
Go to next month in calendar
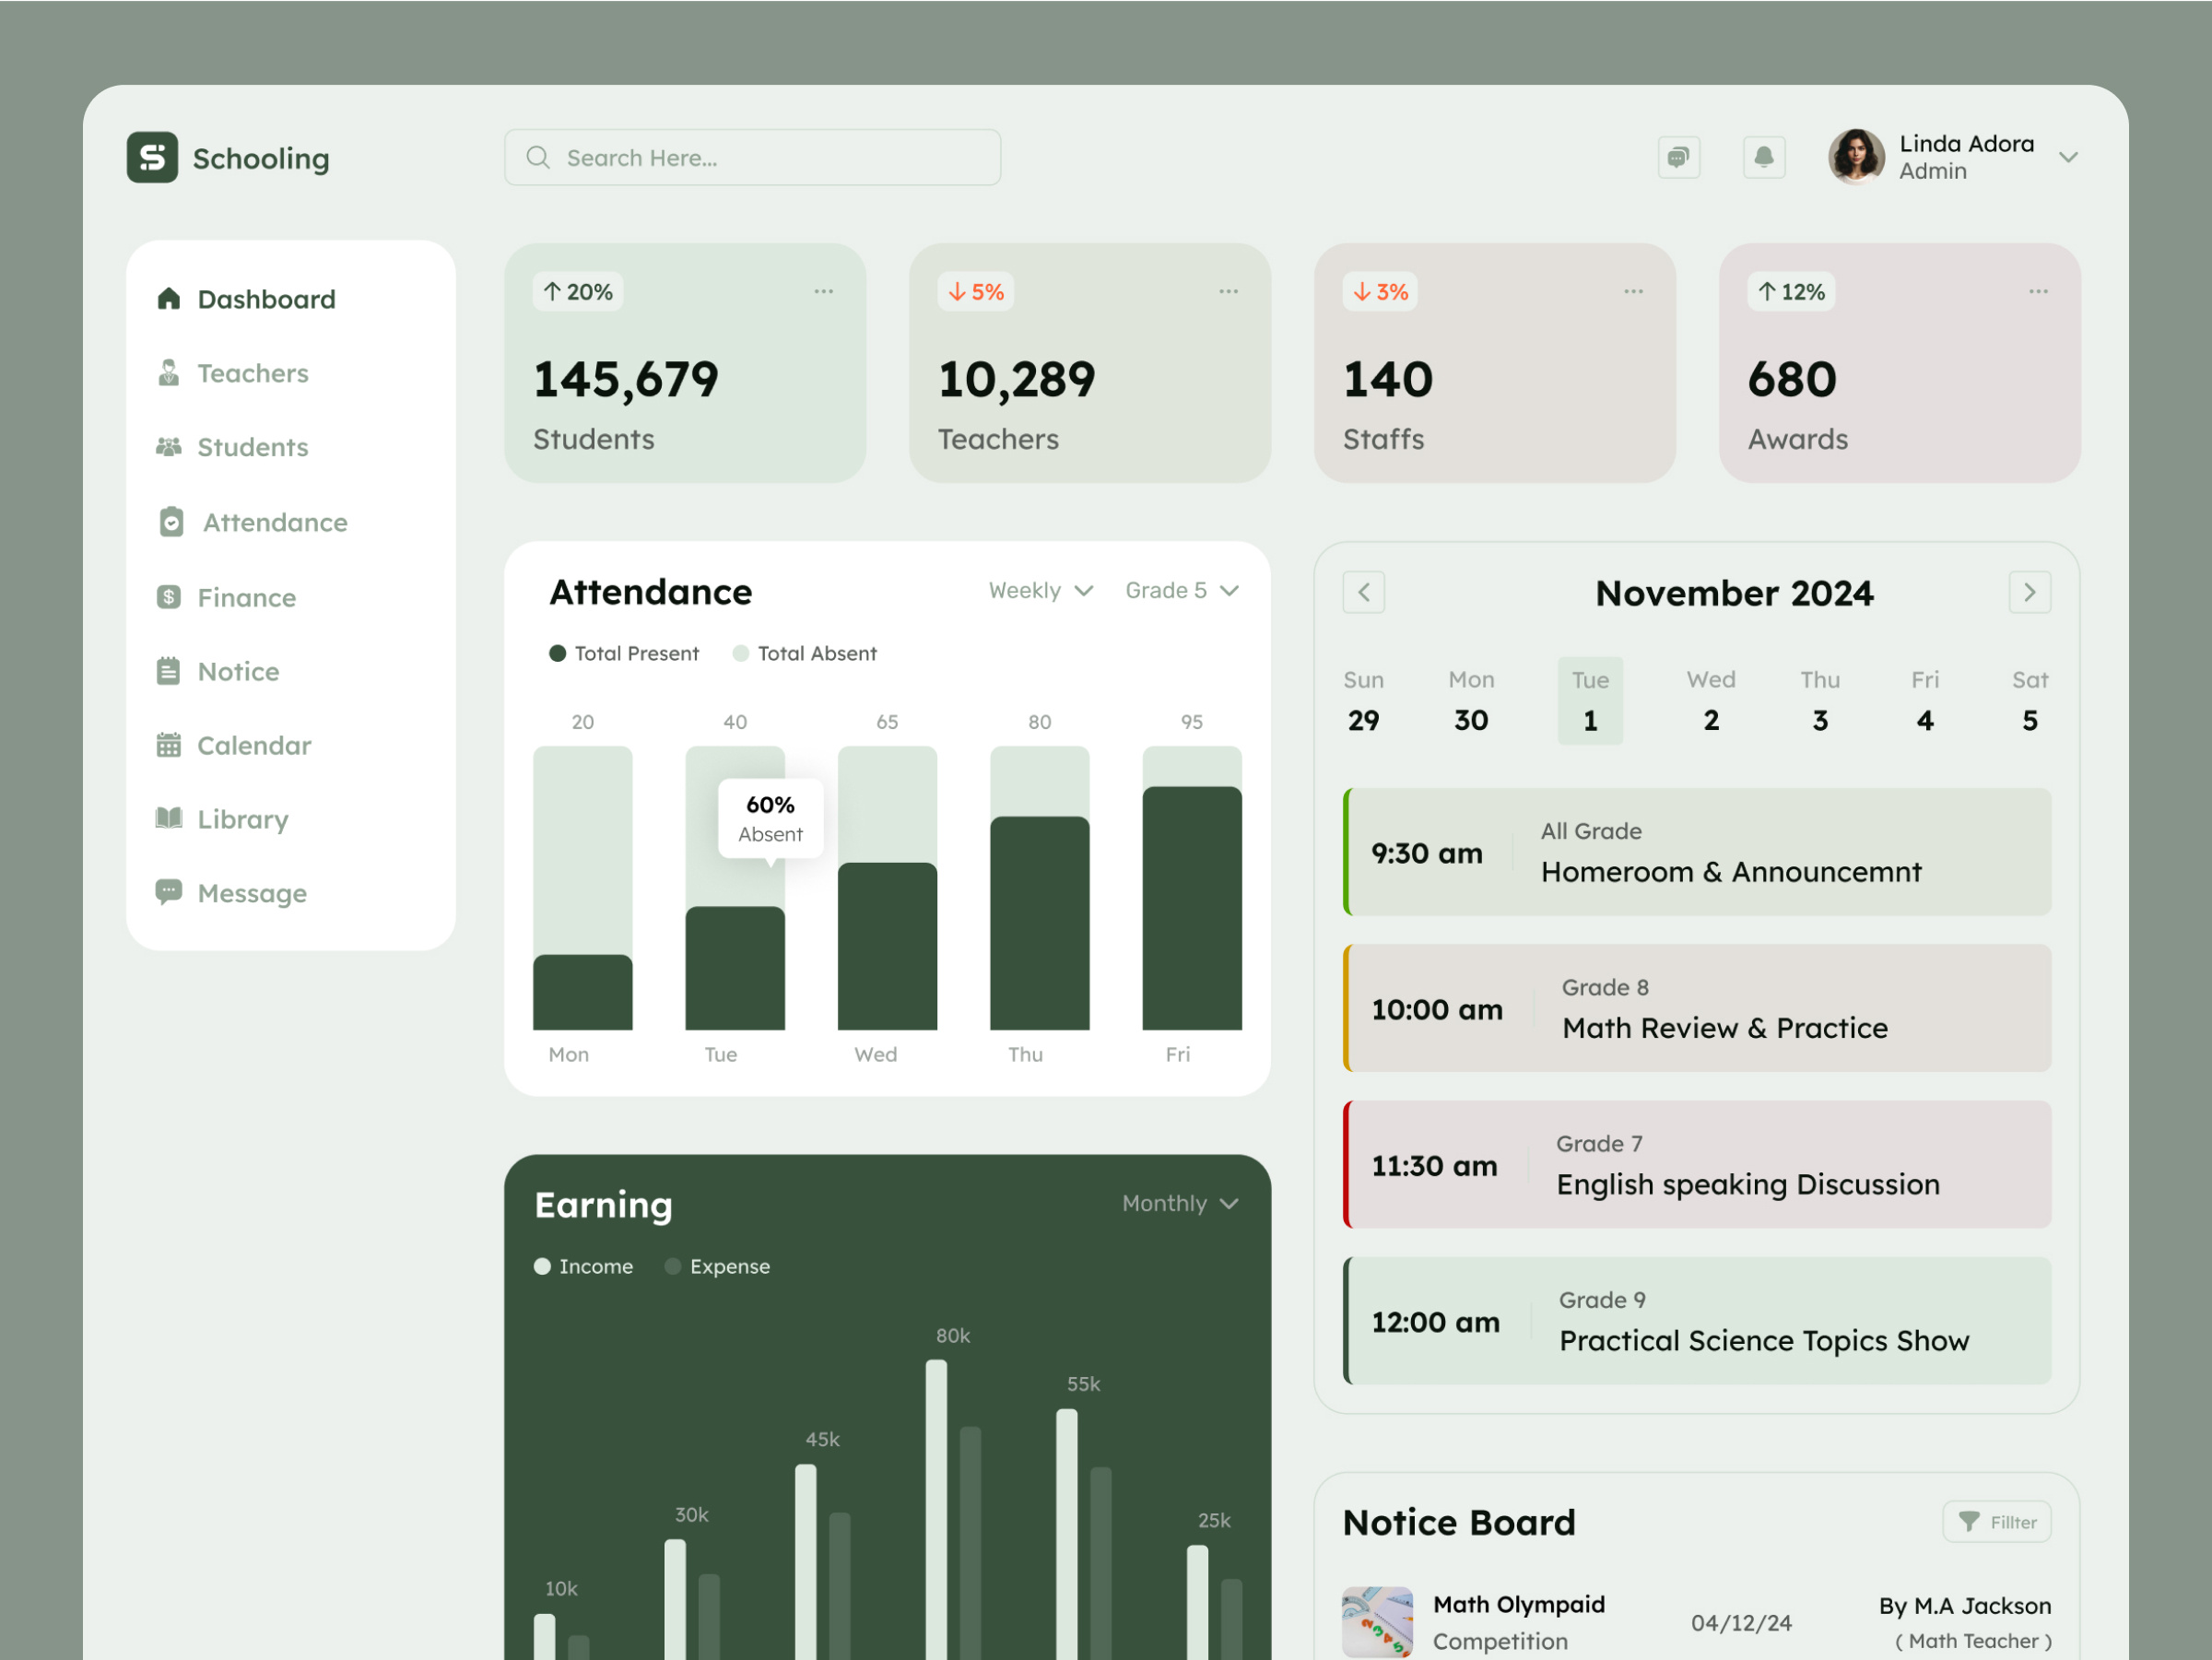[2030, 592]
